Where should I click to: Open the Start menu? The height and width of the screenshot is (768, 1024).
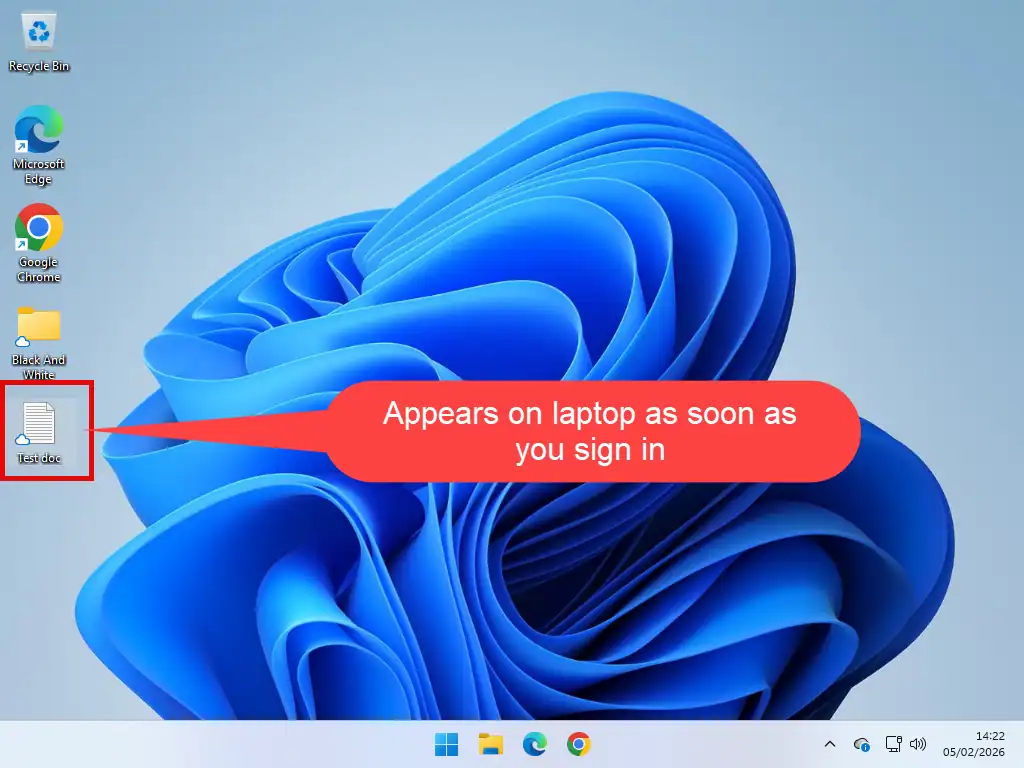pyautogui.click(x=445, y=744)
